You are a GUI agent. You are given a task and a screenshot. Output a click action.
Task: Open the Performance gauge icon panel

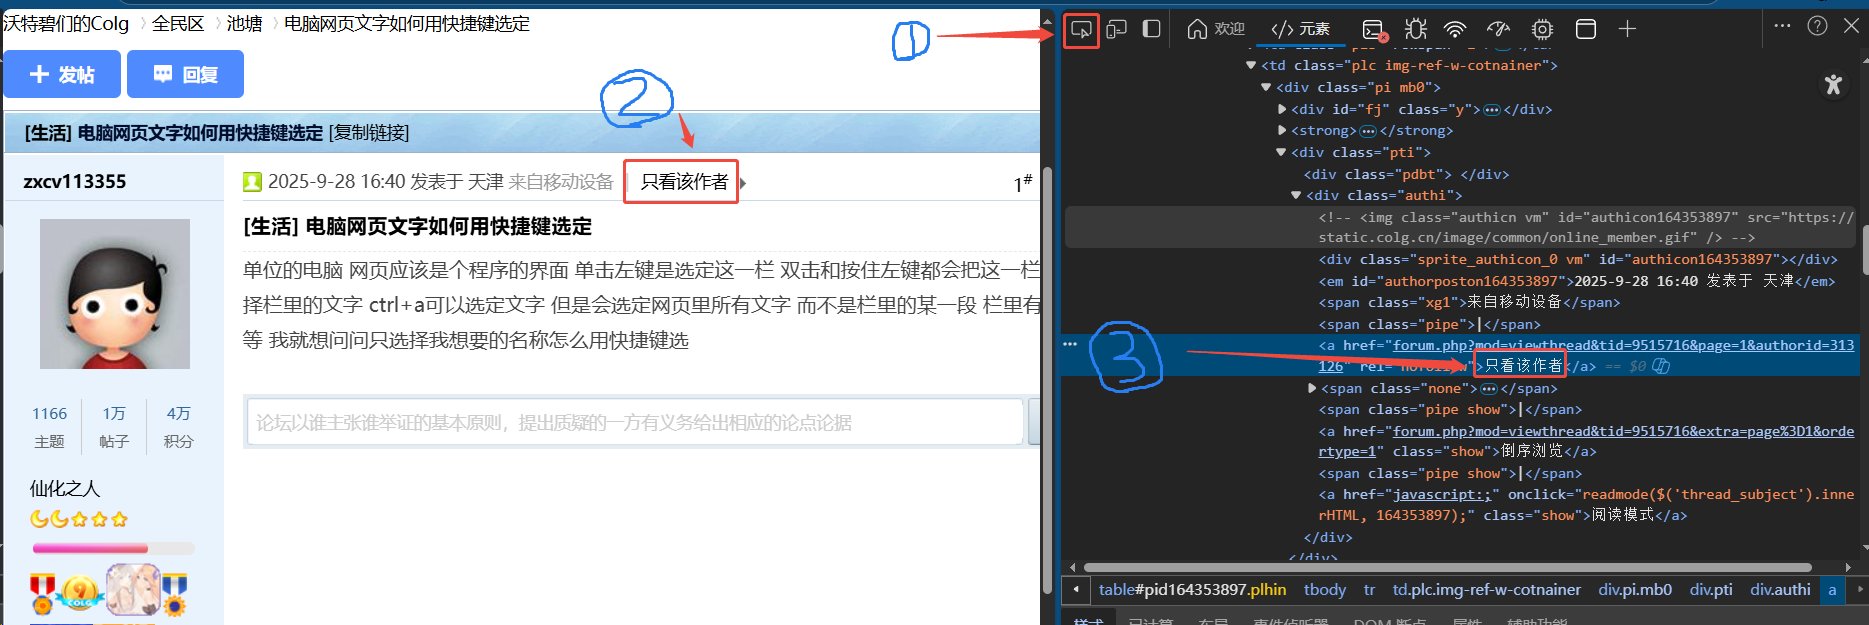1498,29
